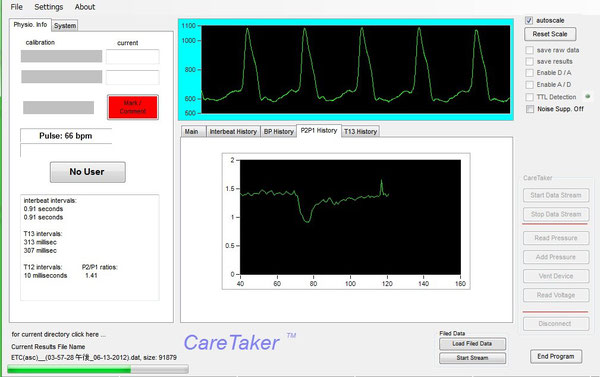
Task: Toggle TTL Detection checkbox
Action: pos(530,97)
